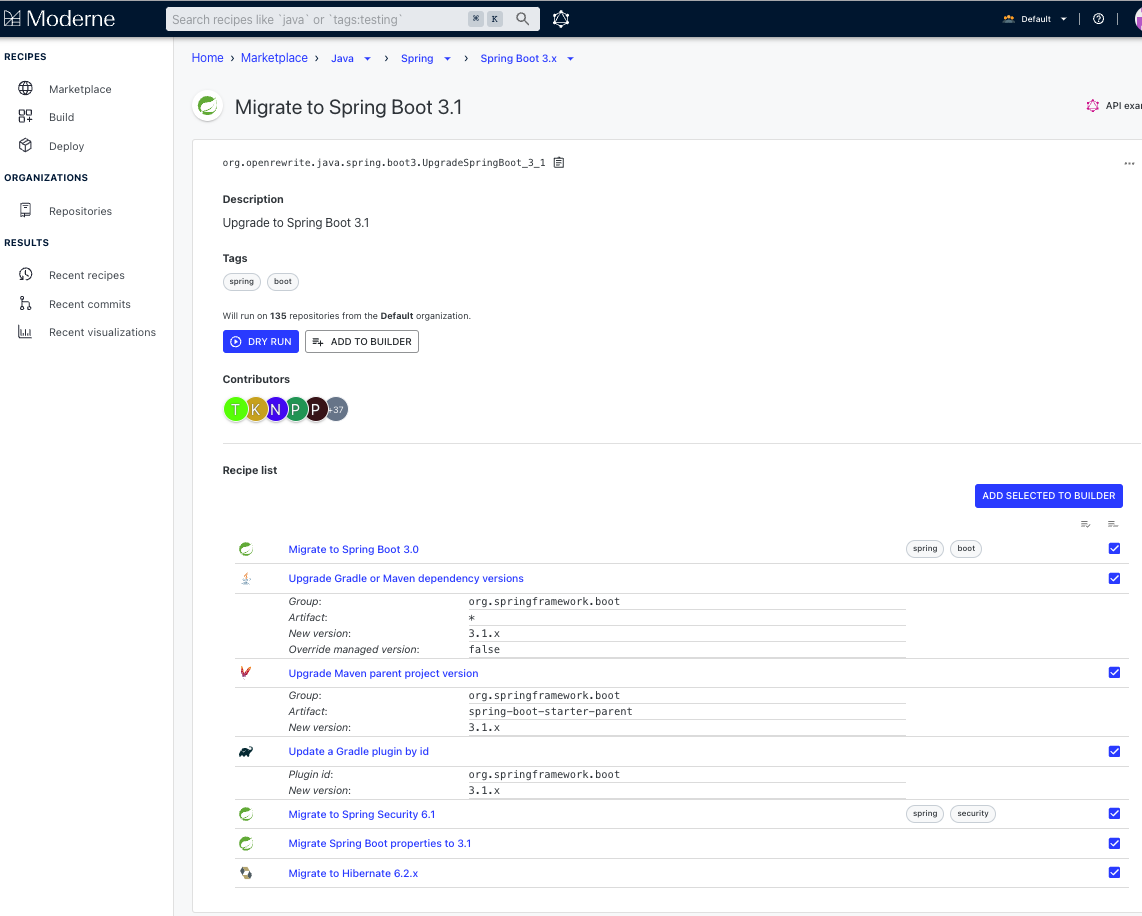Click the boot tag under Tags heading
Image resolution: width=1142 pixels, height=916 pixels.
point(283,282)
